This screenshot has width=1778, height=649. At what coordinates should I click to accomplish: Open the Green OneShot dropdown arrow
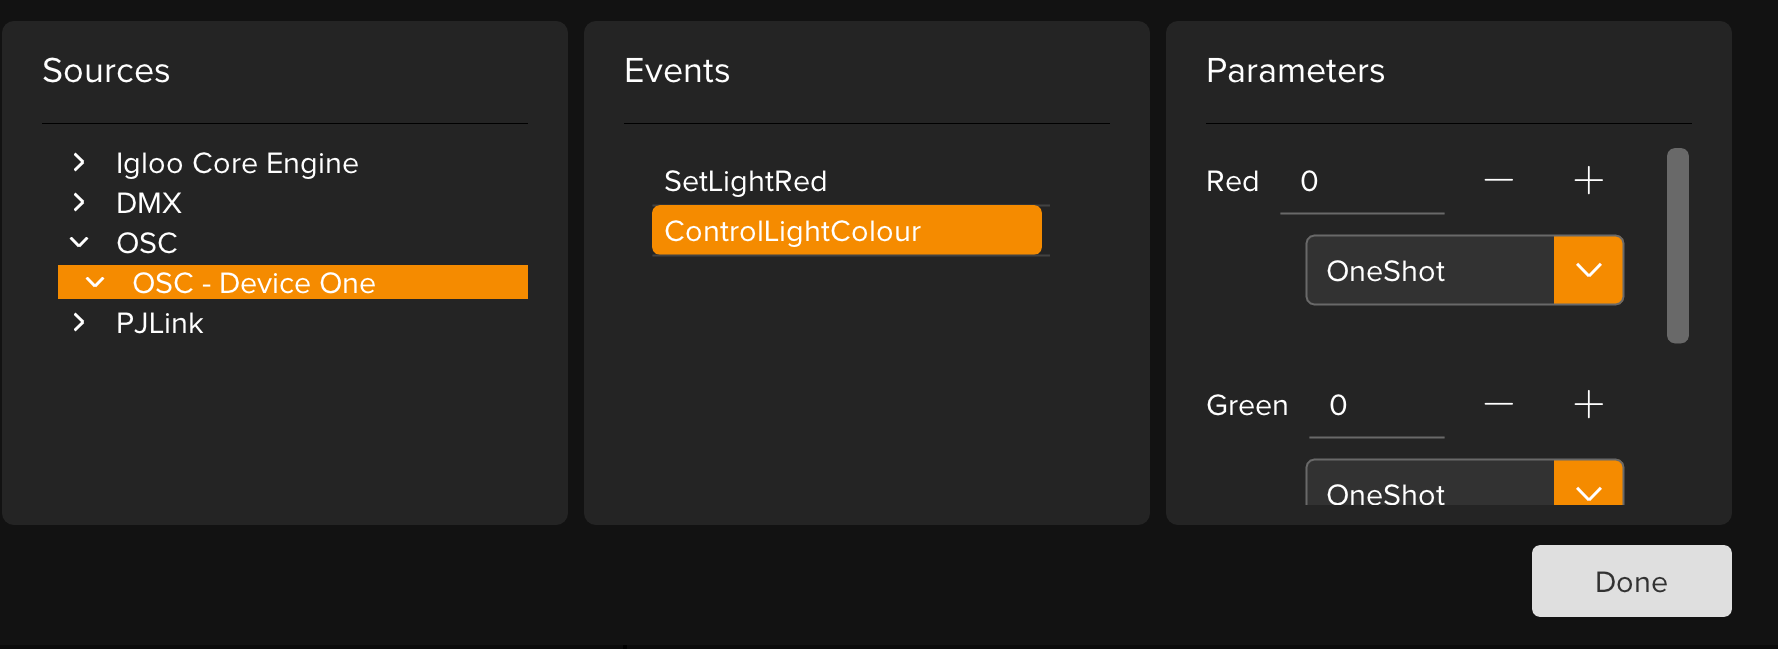1588,488
